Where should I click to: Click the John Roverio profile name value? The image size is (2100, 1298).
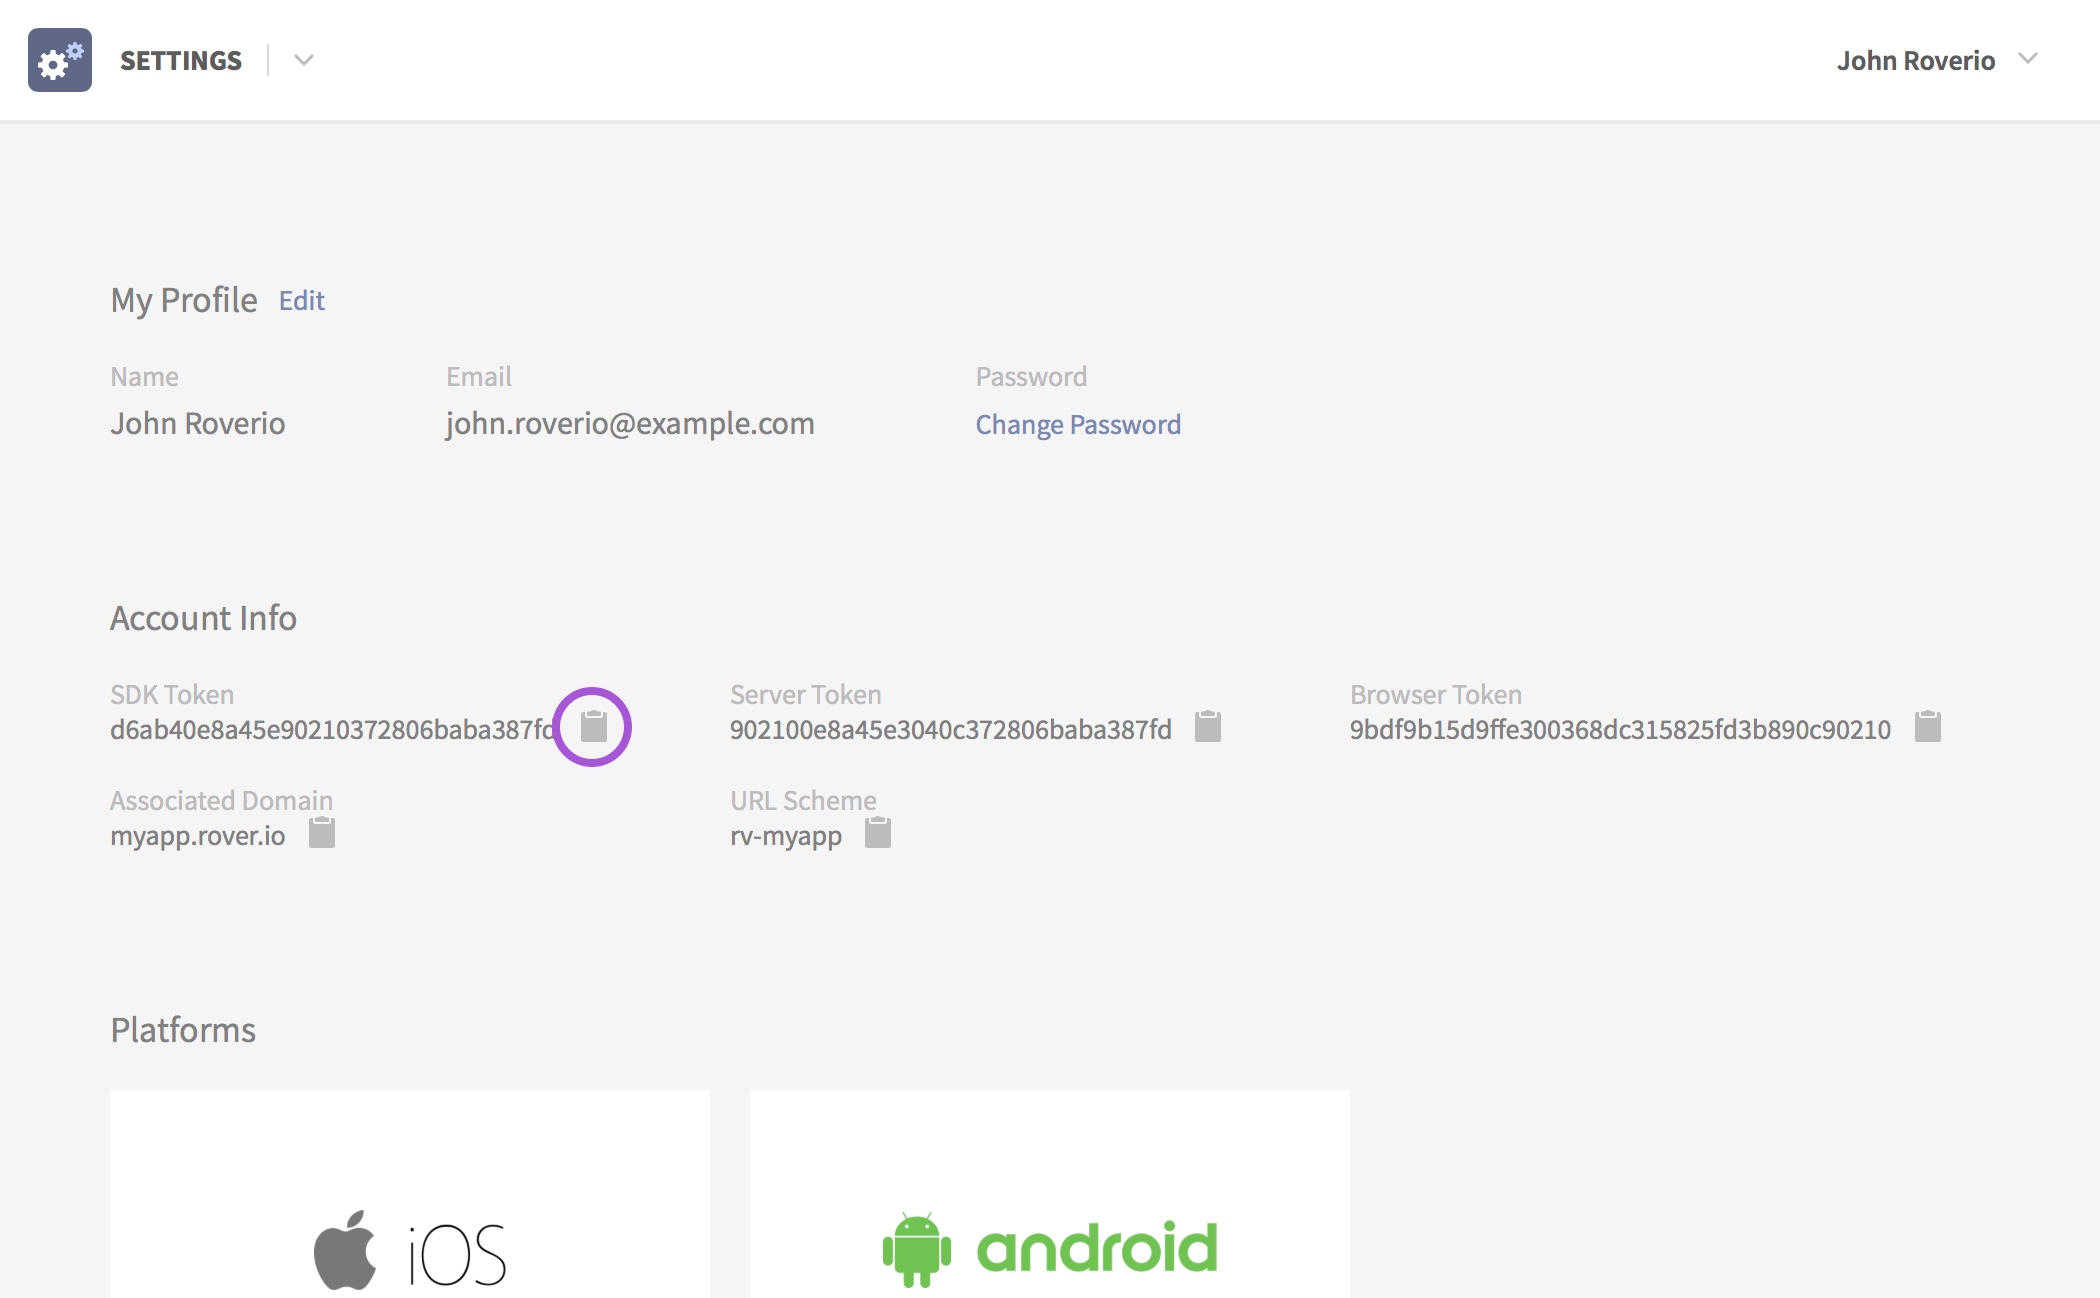(x=198, y=424)
